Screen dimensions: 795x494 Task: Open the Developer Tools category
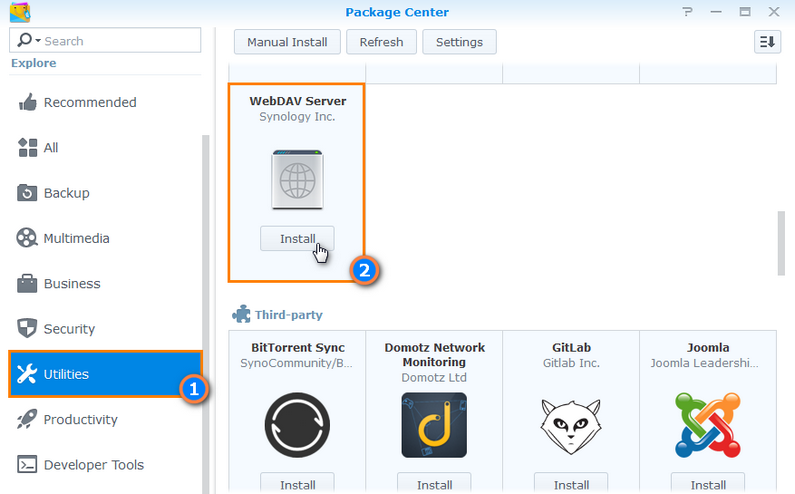[x=94, y=465]
